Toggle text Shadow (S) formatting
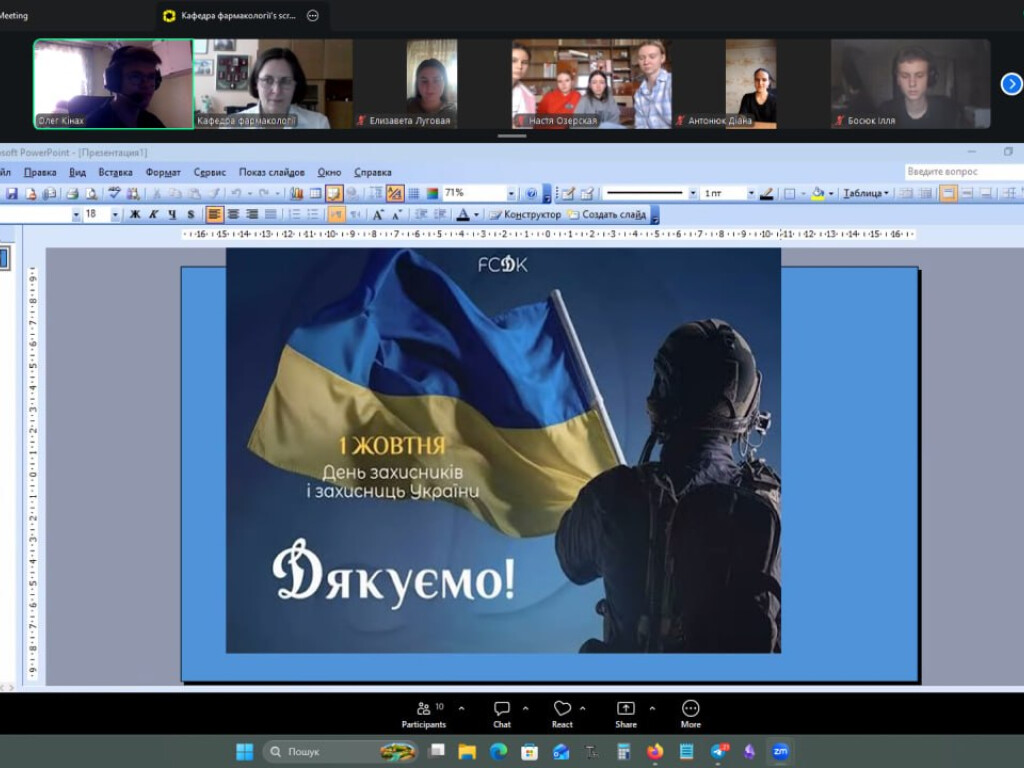Image resolution: width=1024 pixels, height=768 pixels. (191, 215)
